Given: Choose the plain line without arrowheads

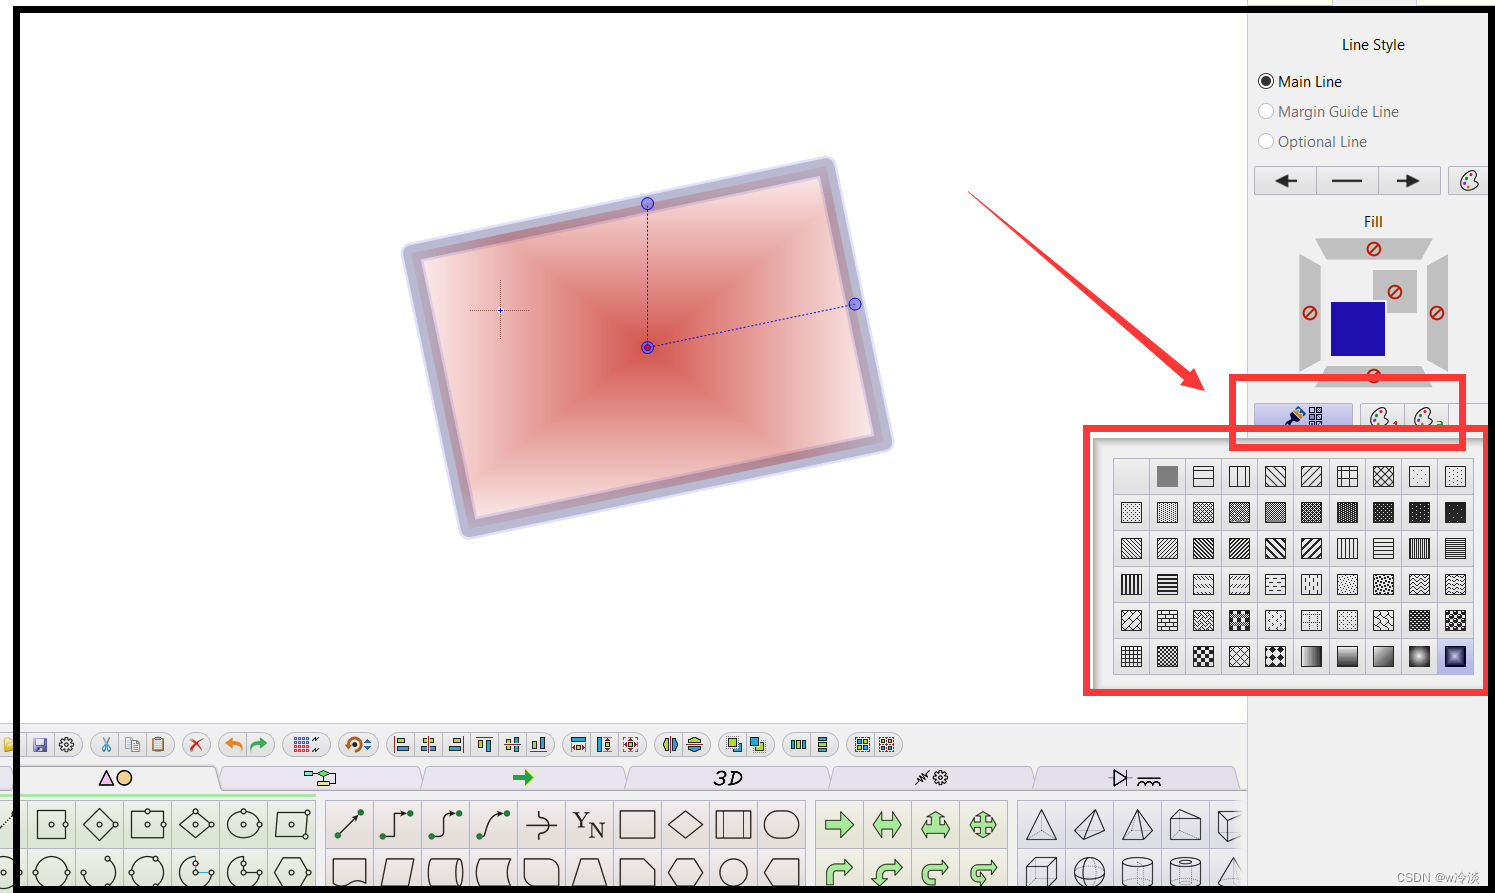Looking at the screenshot, I should coord(1347,181).
